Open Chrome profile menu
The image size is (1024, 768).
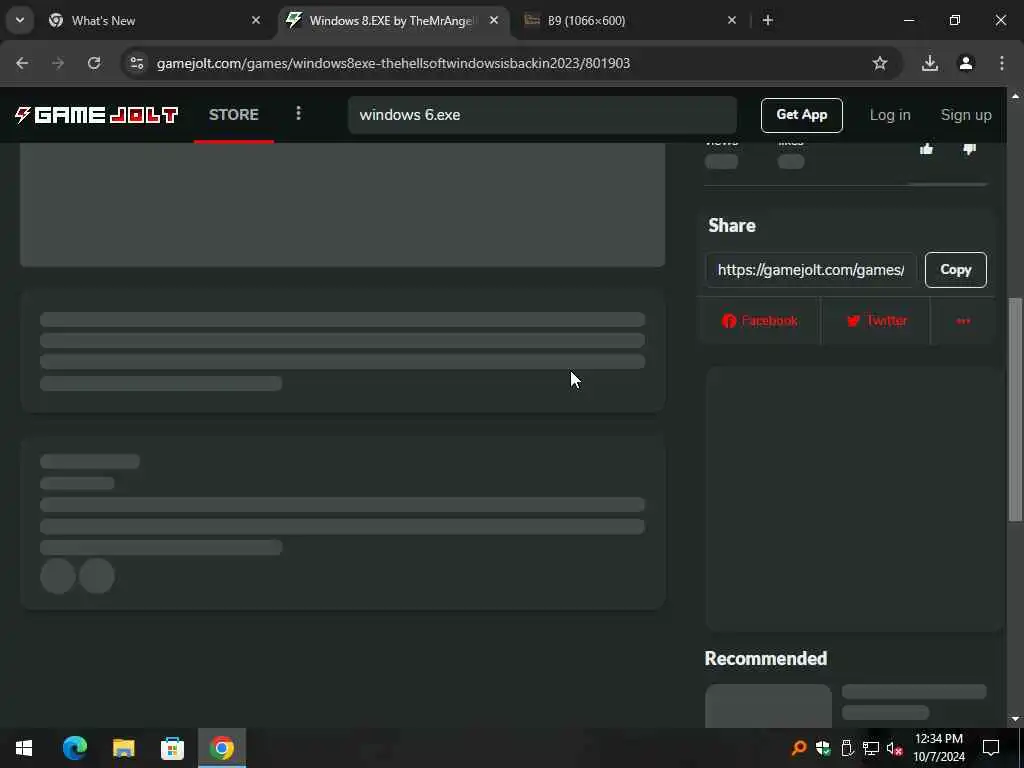tap(966, 63)
